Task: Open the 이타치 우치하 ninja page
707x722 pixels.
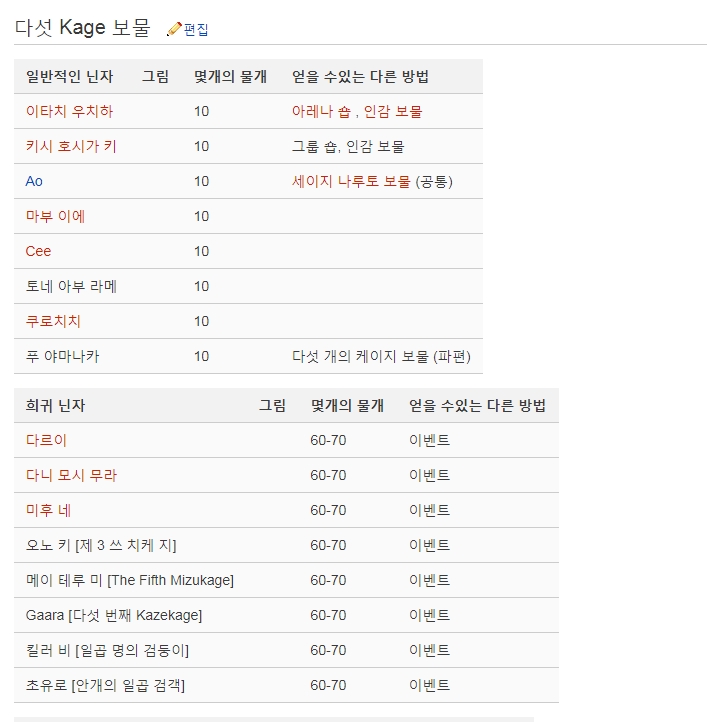Action: tap(69, 111)
